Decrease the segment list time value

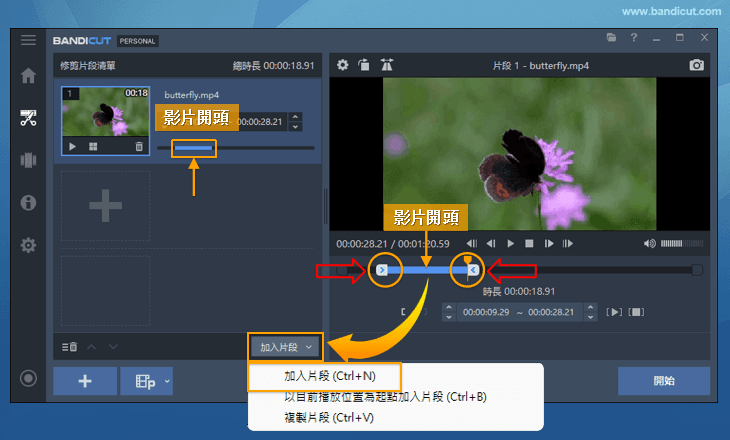(x=295, y=127)
